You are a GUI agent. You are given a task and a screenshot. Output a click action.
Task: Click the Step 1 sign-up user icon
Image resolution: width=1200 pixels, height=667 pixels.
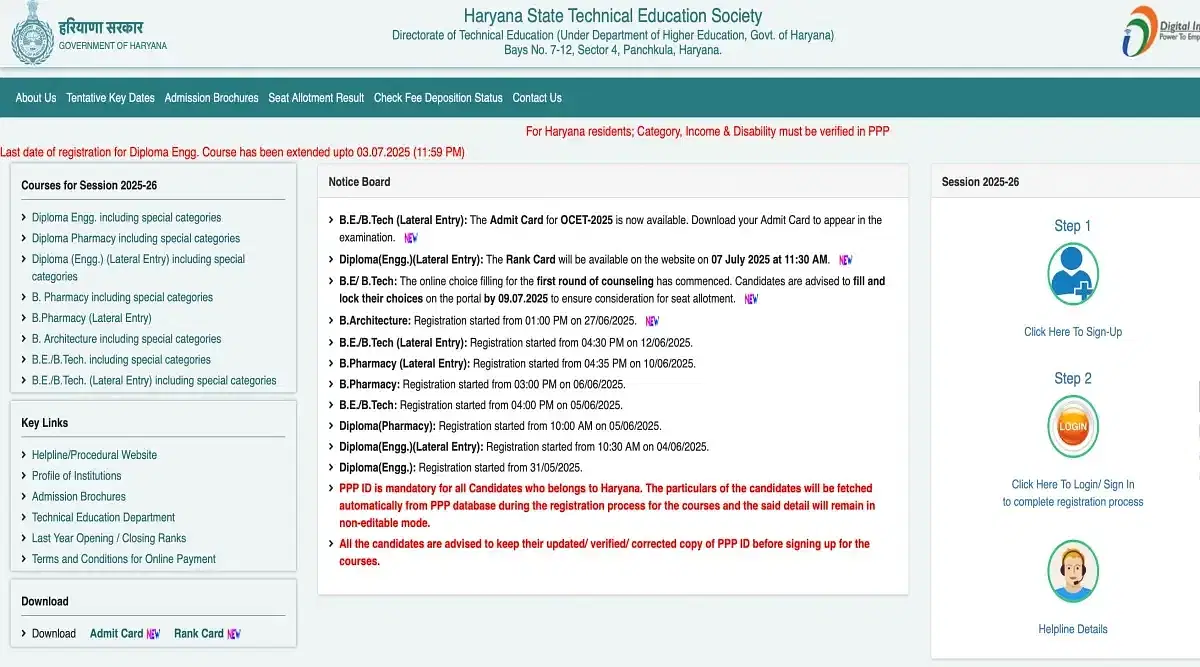[x=1073, y=273]
